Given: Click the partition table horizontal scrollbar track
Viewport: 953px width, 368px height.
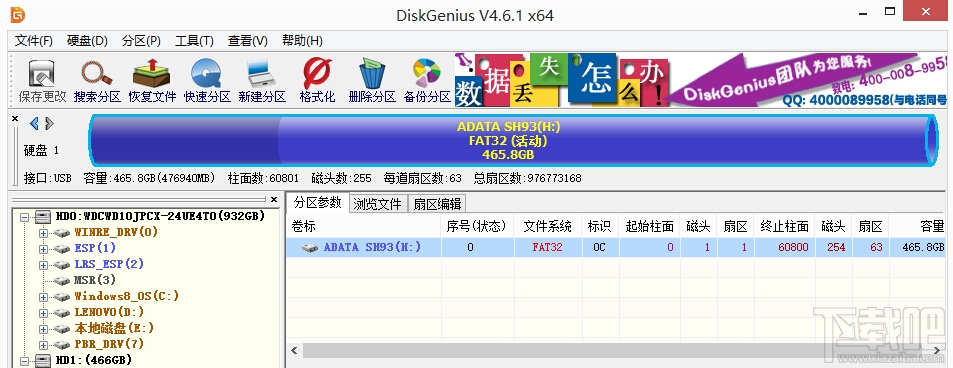Looking at the screenshot, I should pyautogui.click(x=617, y=350).
